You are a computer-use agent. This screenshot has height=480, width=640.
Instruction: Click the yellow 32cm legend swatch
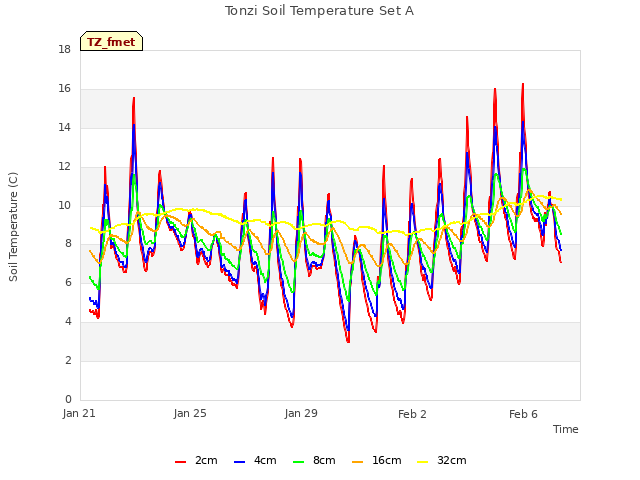pyautogui.click(x=422, y=462)
